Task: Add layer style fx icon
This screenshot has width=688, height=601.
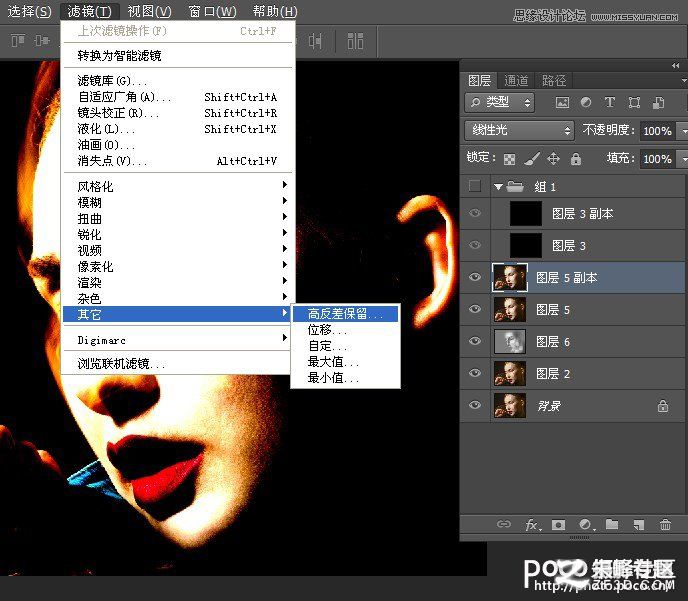Action: click(x=533, y=525)
